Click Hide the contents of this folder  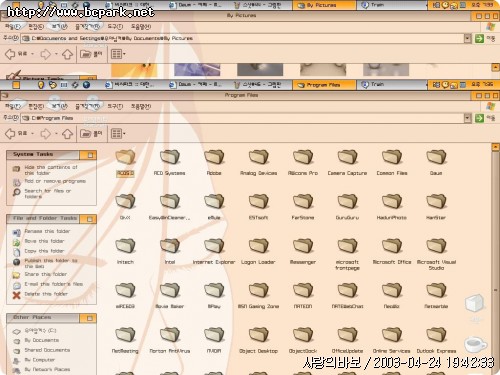(51, 170)
